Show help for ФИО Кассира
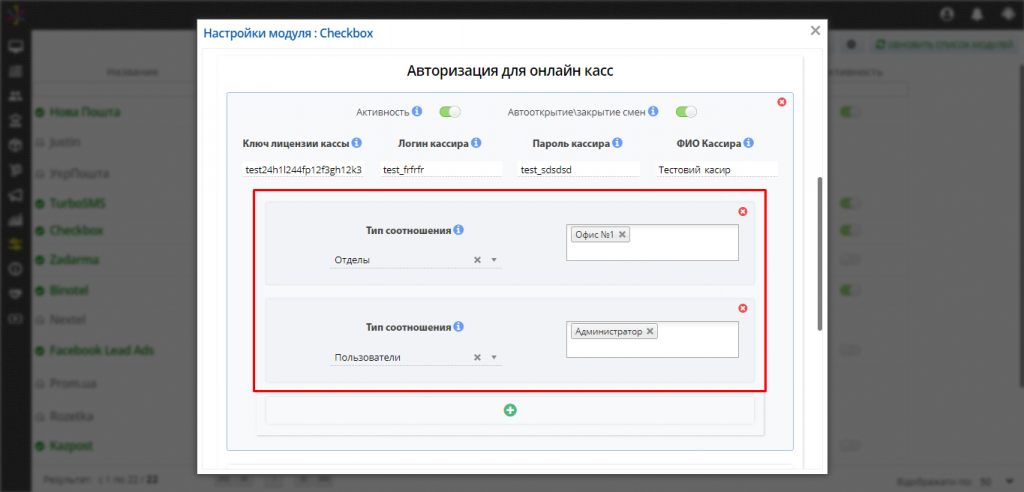The image size is (1024, 492). click(x=748, y=142)
